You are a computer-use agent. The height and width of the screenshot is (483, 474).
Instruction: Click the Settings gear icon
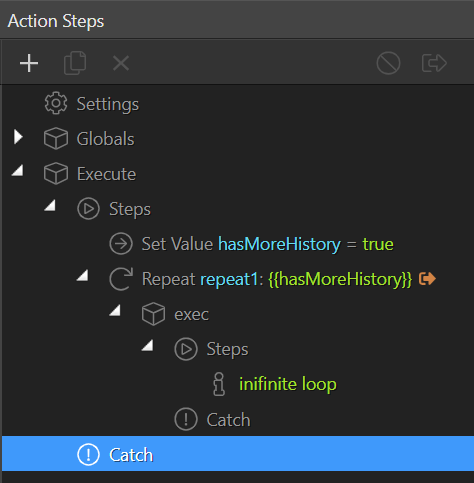(56, 103)
